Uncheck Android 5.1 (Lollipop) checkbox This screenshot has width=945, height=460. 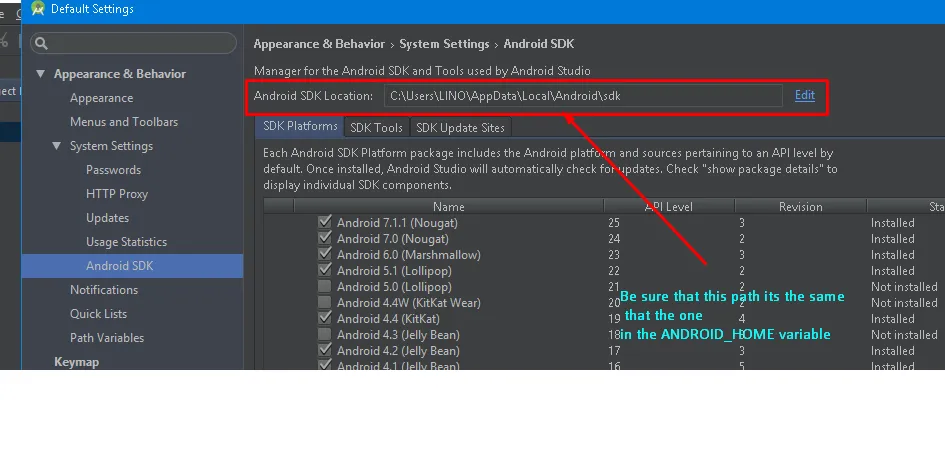[325, 270]
